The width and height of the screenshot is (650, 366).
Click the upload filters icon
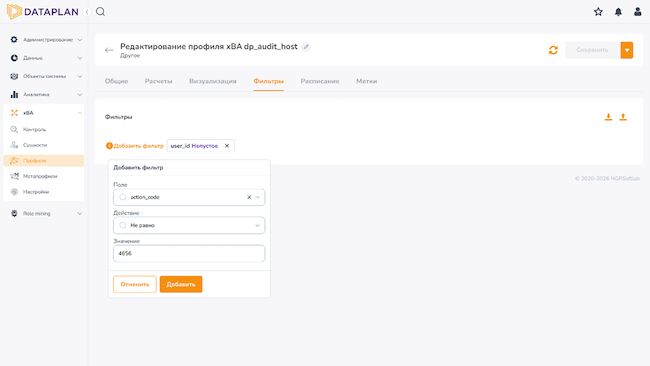pyautogui.click(x=623, y=117)
